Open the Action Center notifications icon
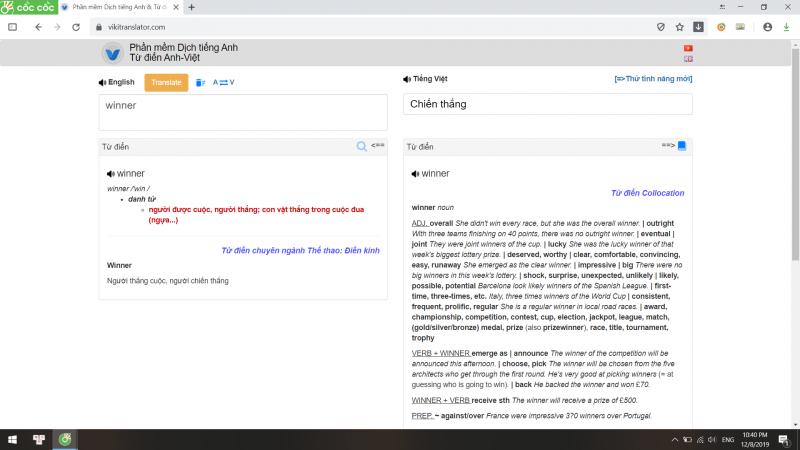The image size is (800, 450). click(784, 439)
